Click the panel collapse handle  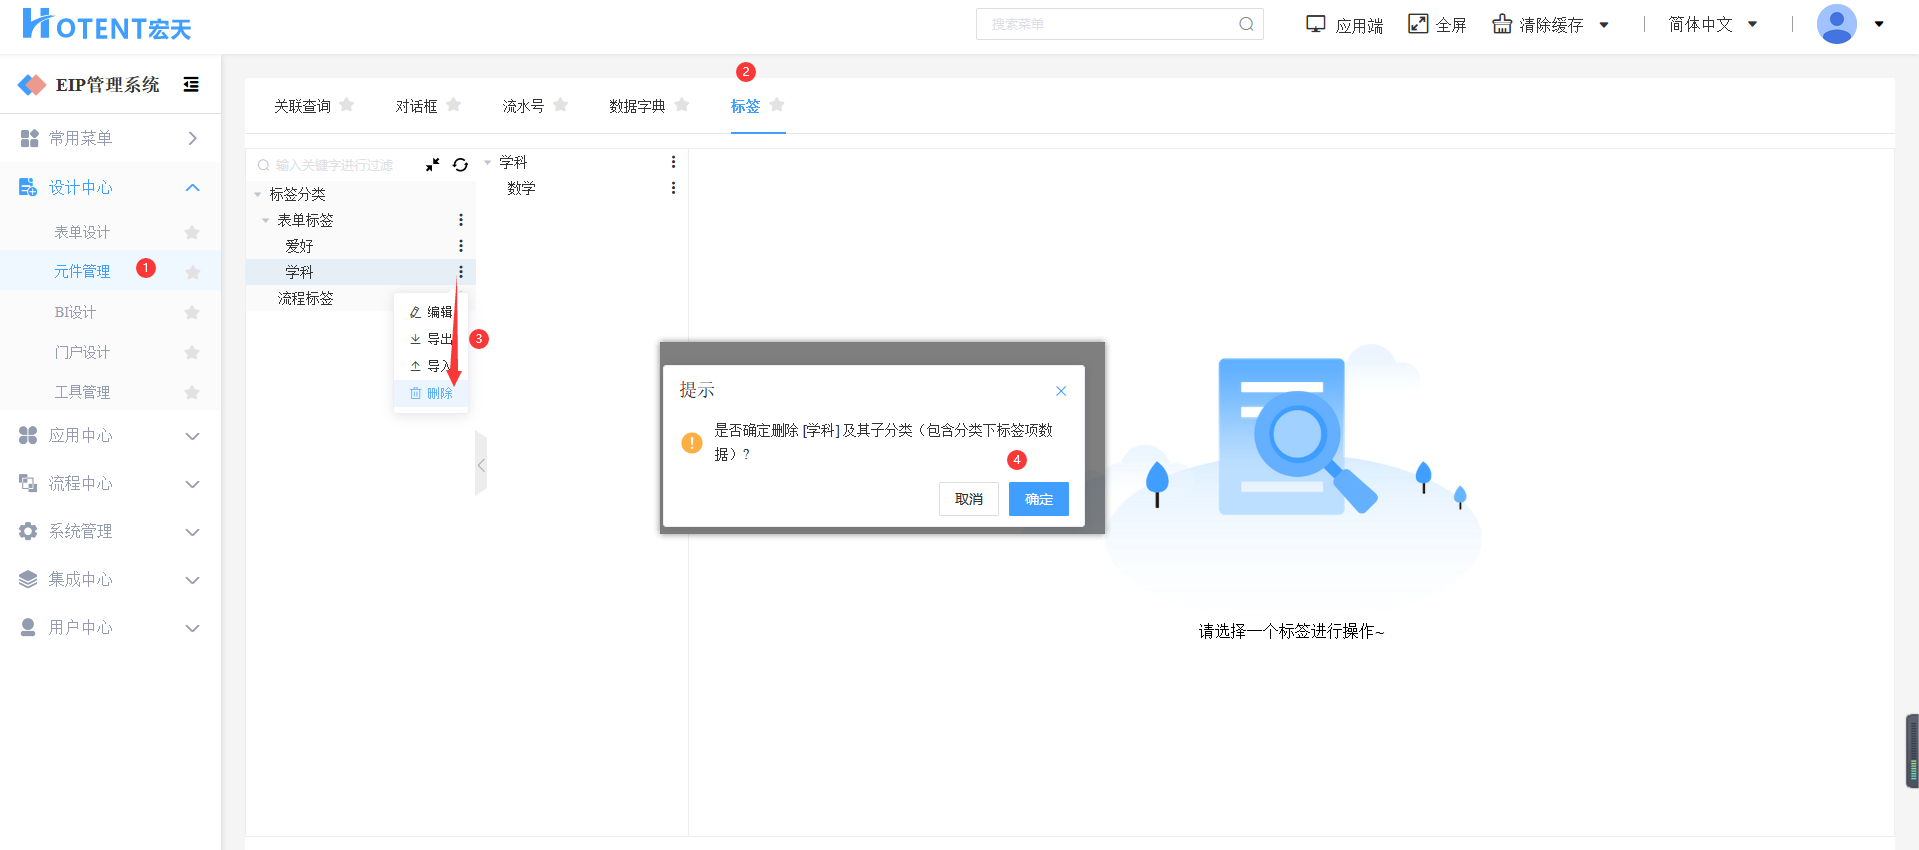pyautogui.click(x=481, y=464)
